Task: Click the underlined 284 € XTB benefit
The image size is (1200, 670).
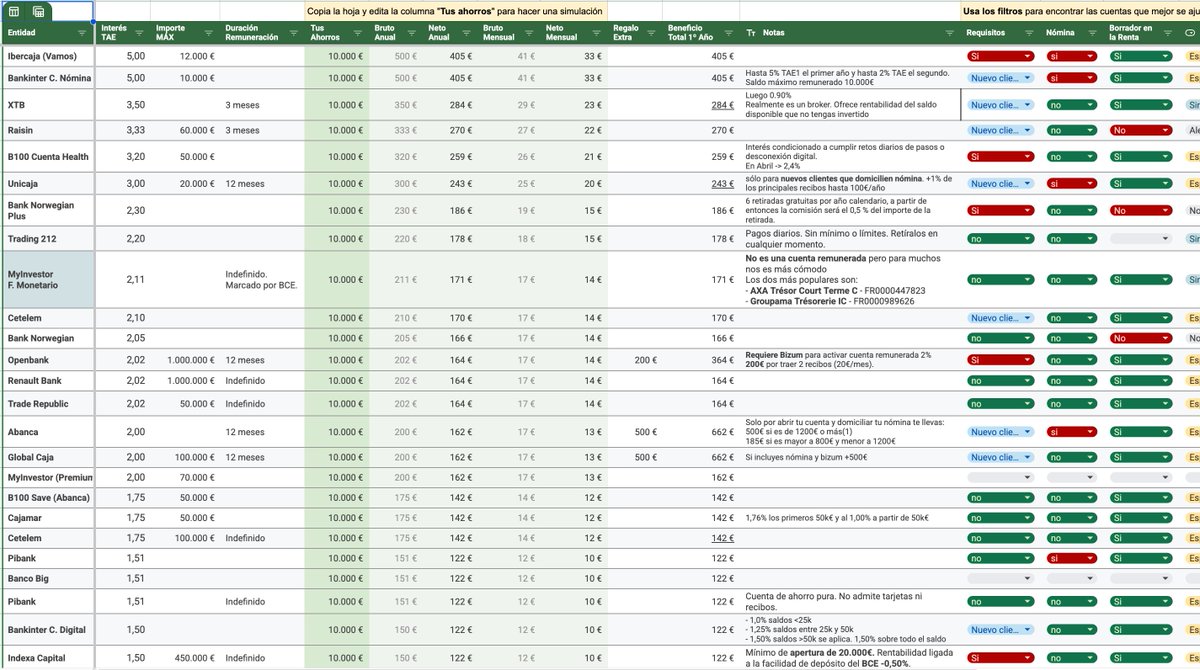Action: 722,104
